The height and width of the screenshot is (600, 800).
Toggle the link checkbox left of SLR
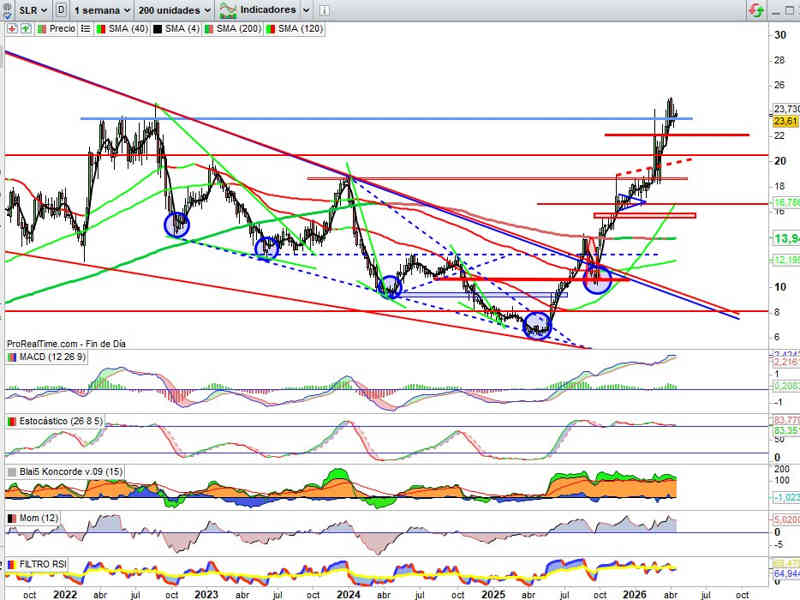(x=9, y=10)
